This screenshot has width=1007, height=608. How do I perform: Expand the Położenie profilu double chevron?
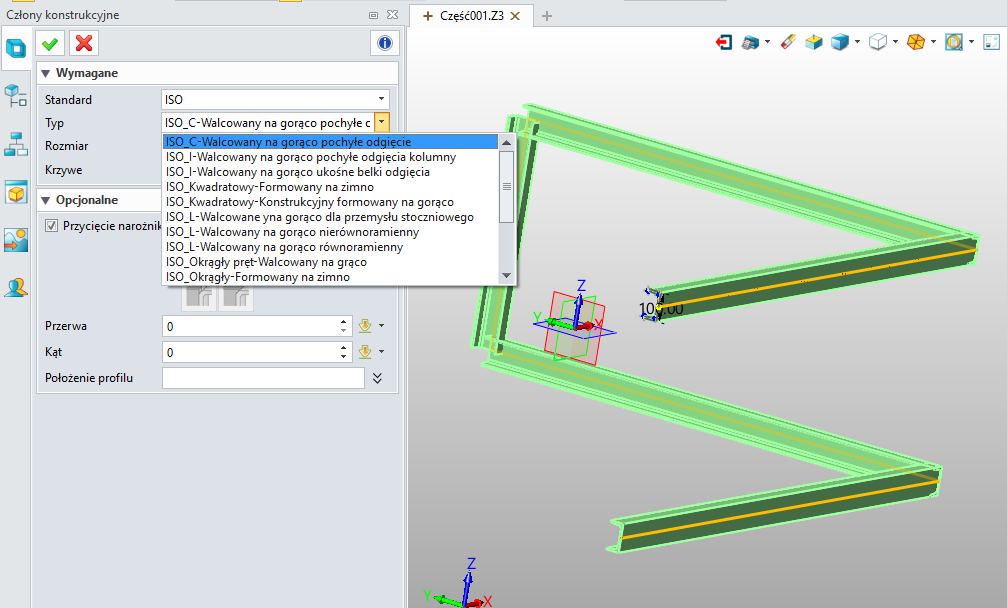[x=378, y=378]
